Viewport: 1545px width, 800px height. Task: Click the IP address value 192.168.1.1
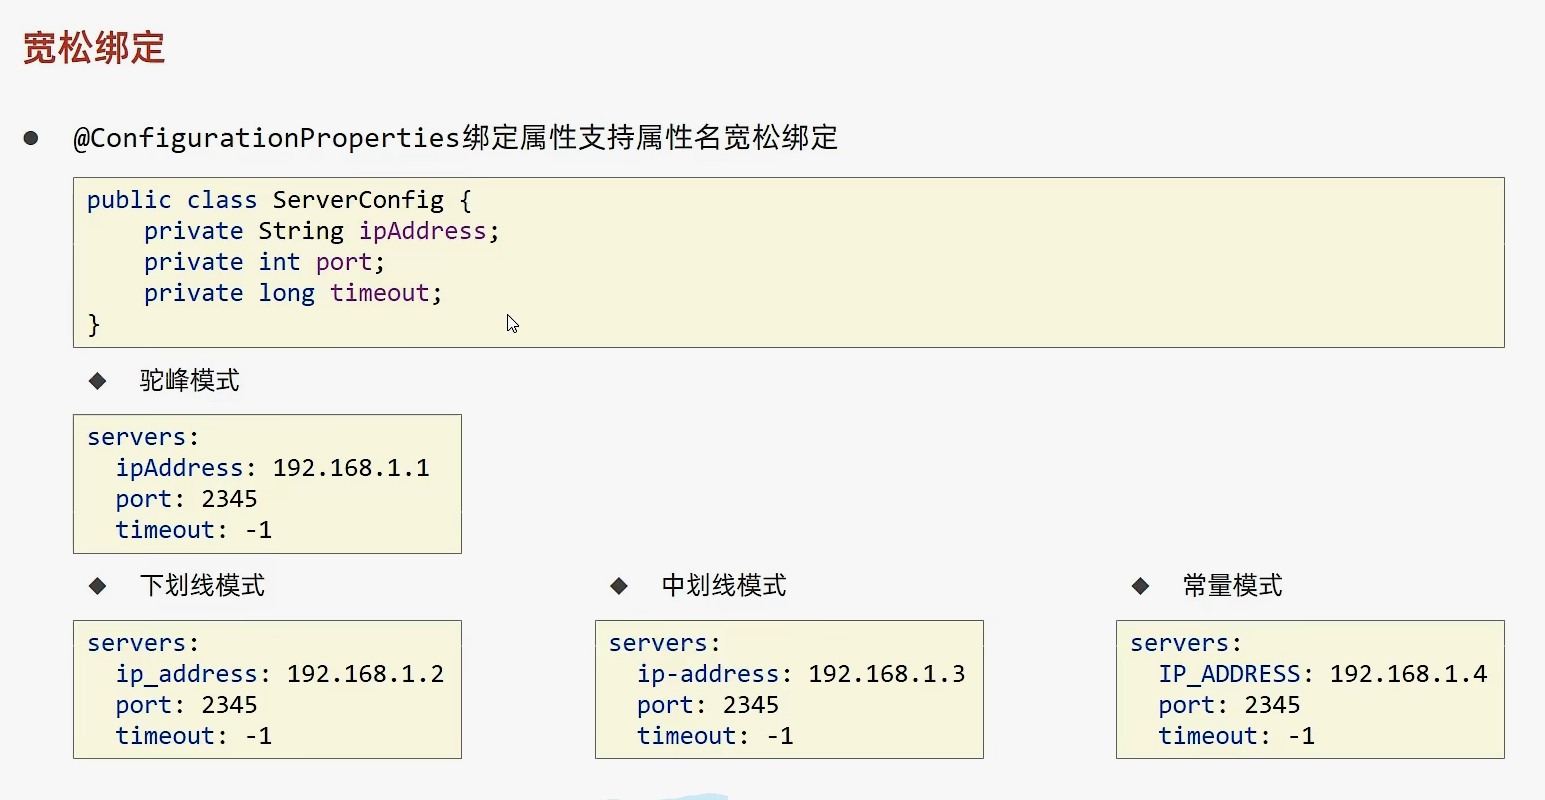351,468
